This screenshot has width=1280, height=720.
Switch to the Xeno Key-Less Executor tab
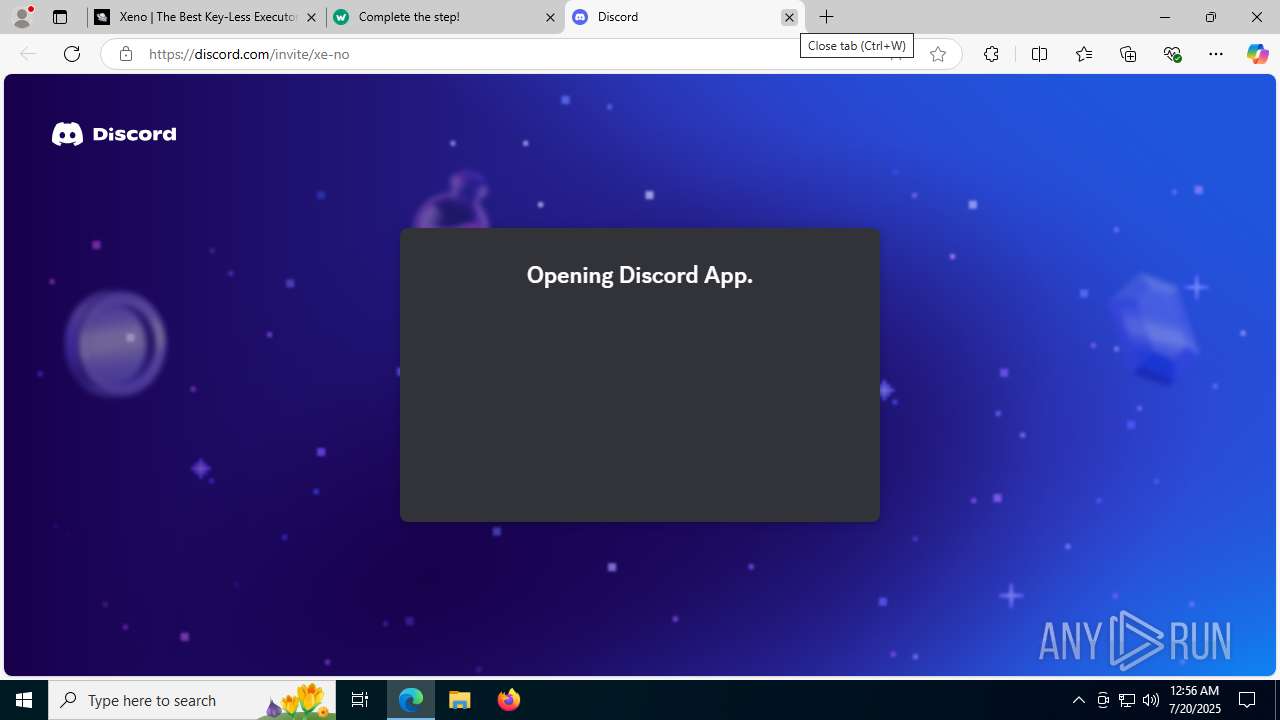(206, 17)
